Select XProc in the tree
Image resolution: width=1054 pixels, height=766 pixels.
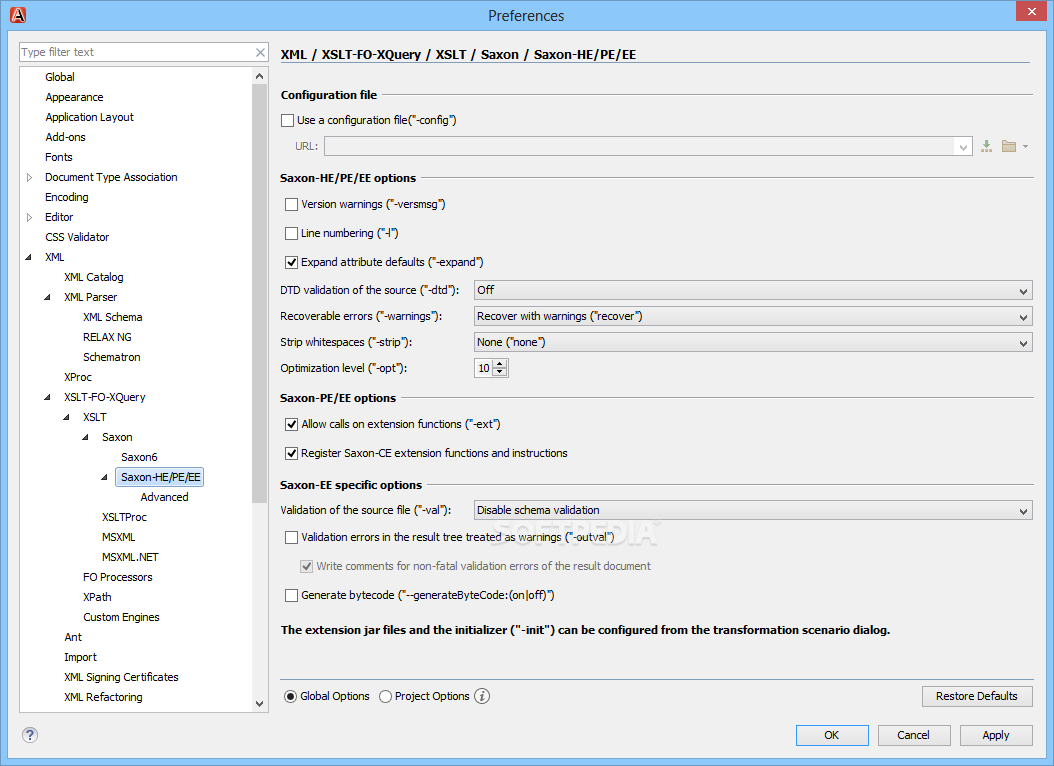77,377
